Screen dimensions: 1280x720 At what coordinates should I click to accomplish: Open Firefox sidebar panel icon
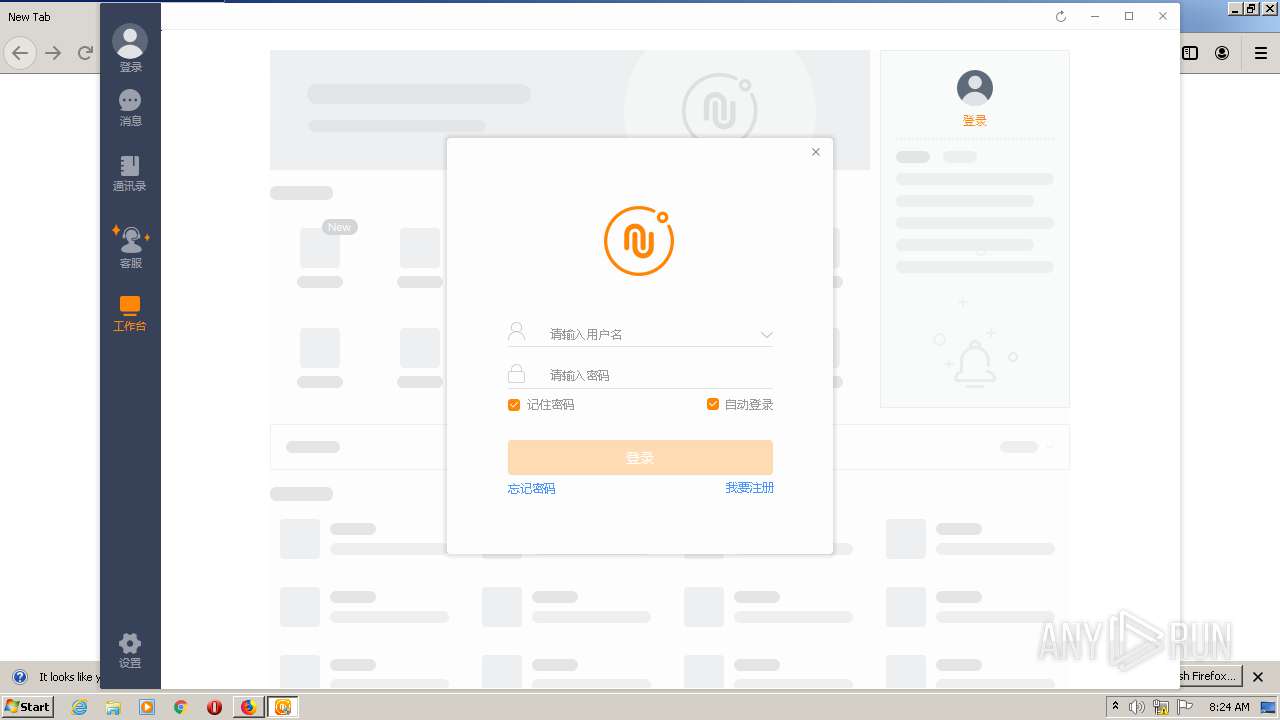[x=1190, y=53]
